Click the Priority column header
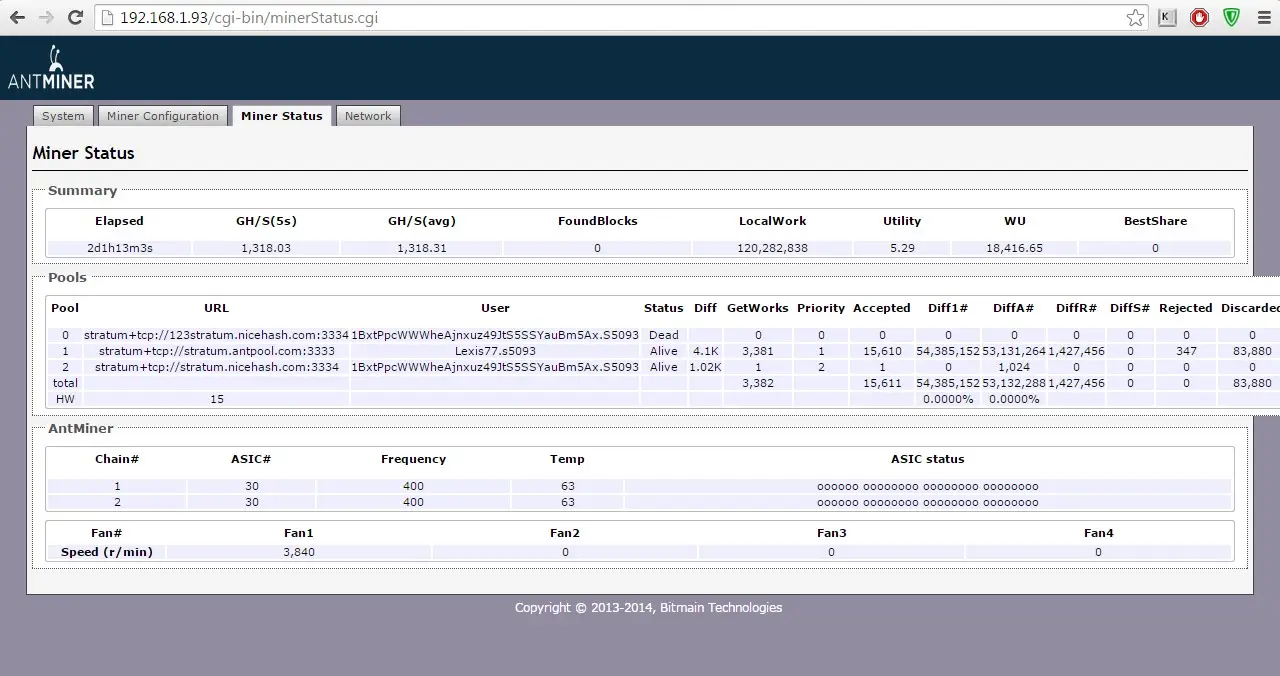 click(821, 308)
